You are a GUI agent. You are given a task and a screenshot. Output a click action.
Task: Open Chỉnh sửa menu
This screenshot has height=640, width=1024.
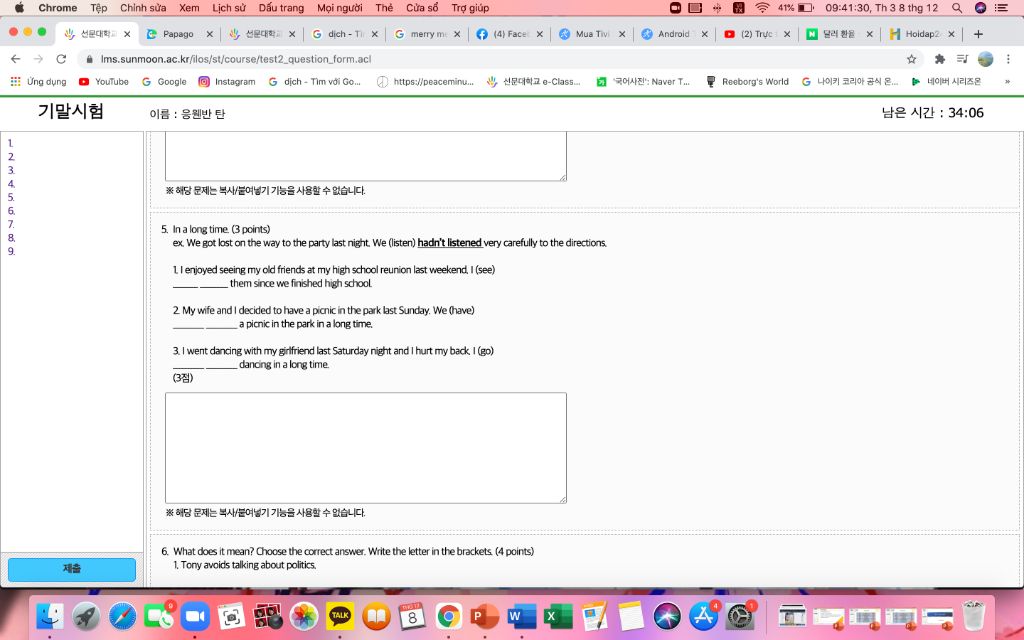click(x=143, y=8)
